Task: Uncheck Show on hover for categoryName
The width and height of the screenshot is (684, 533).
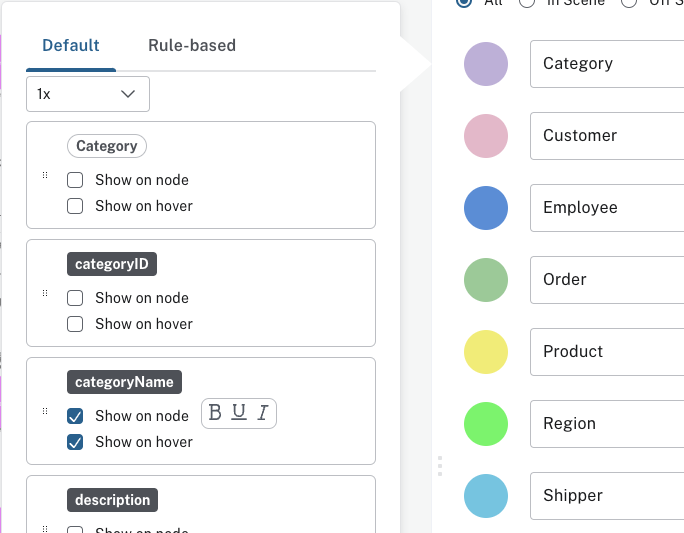Action: [x=75, y=442]
